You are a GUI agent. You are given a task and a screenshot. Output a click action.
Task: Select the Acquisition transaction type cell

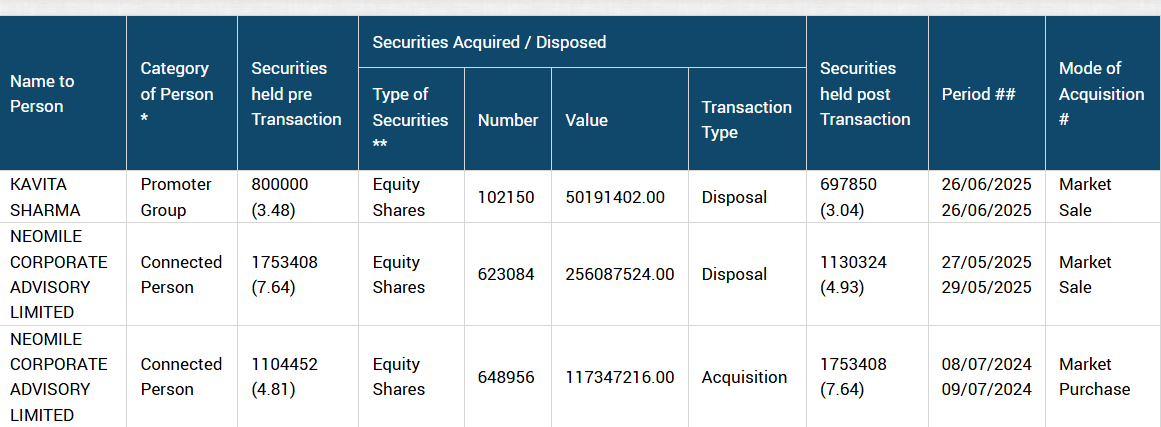click(x=747, y=377)
